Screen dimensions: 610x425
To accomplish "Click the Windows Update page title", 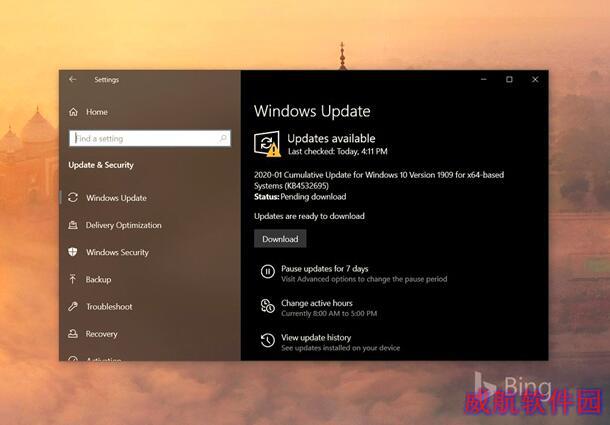I will [x=312, y=111].
